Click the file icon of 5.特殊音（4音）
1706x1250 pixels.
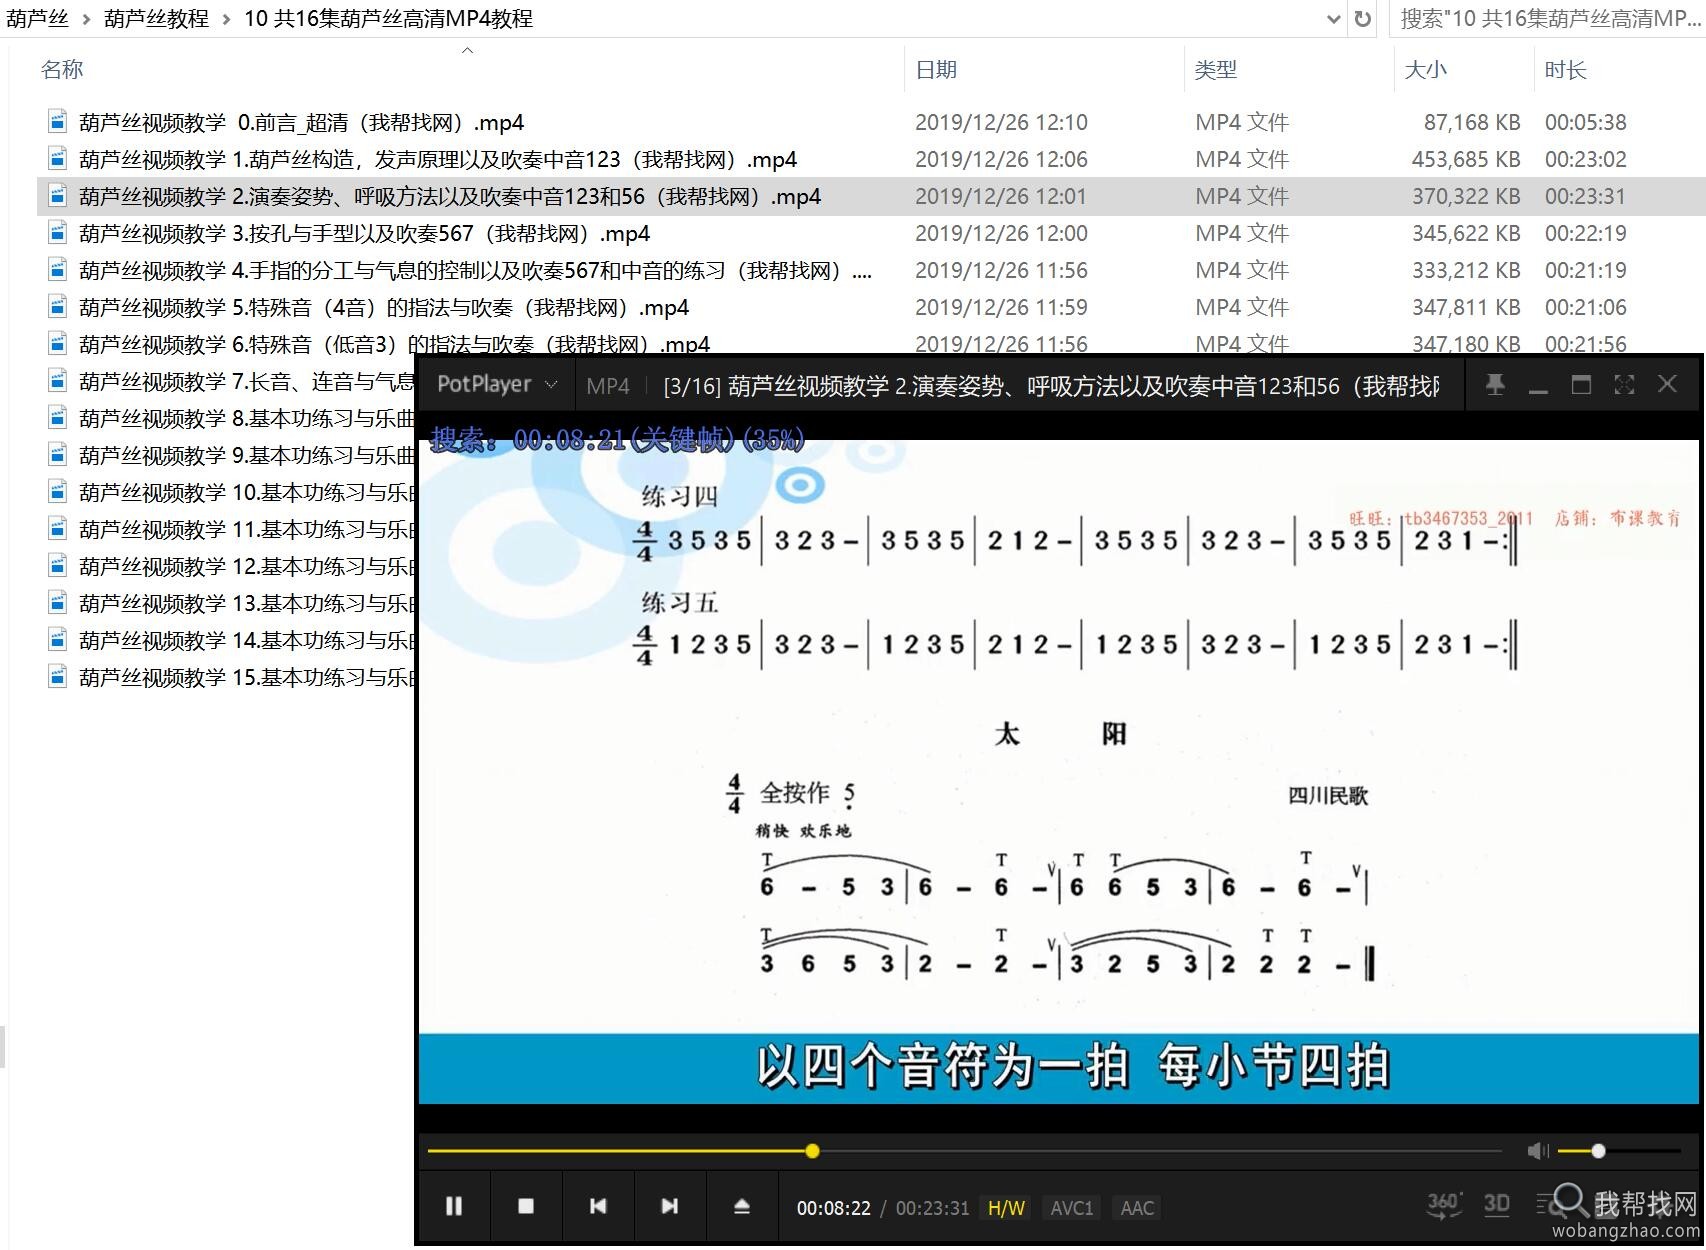point(58,307)
